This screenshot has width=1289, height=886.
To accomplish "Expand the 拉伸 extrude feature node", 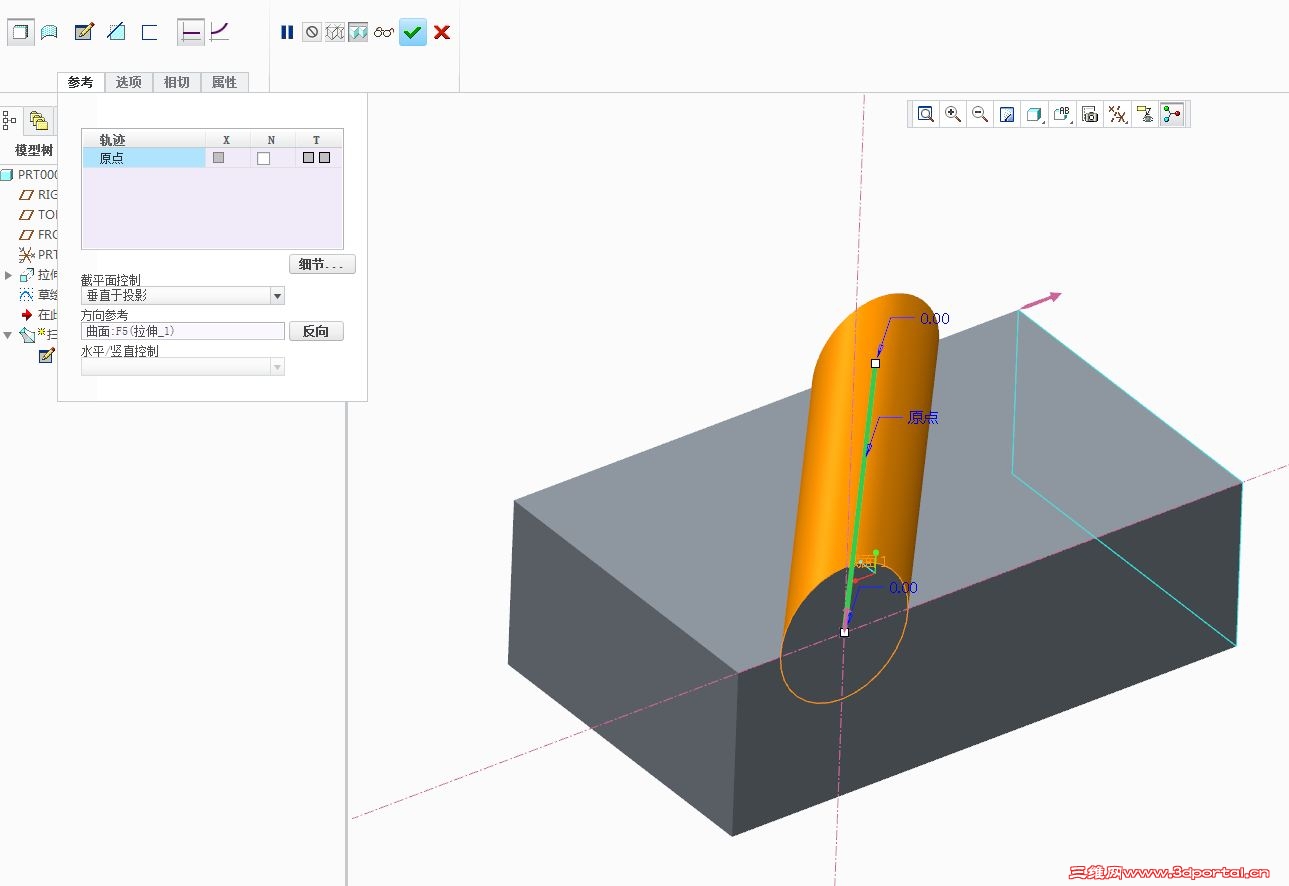I will click(8, 275).
